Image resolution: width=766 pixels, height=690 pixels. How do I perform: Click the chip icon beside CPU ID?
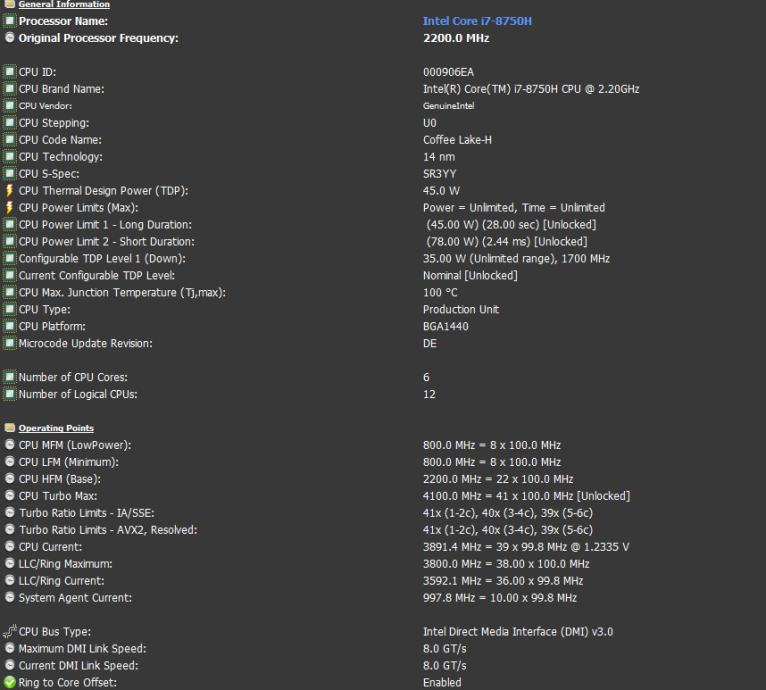[10, 72]
